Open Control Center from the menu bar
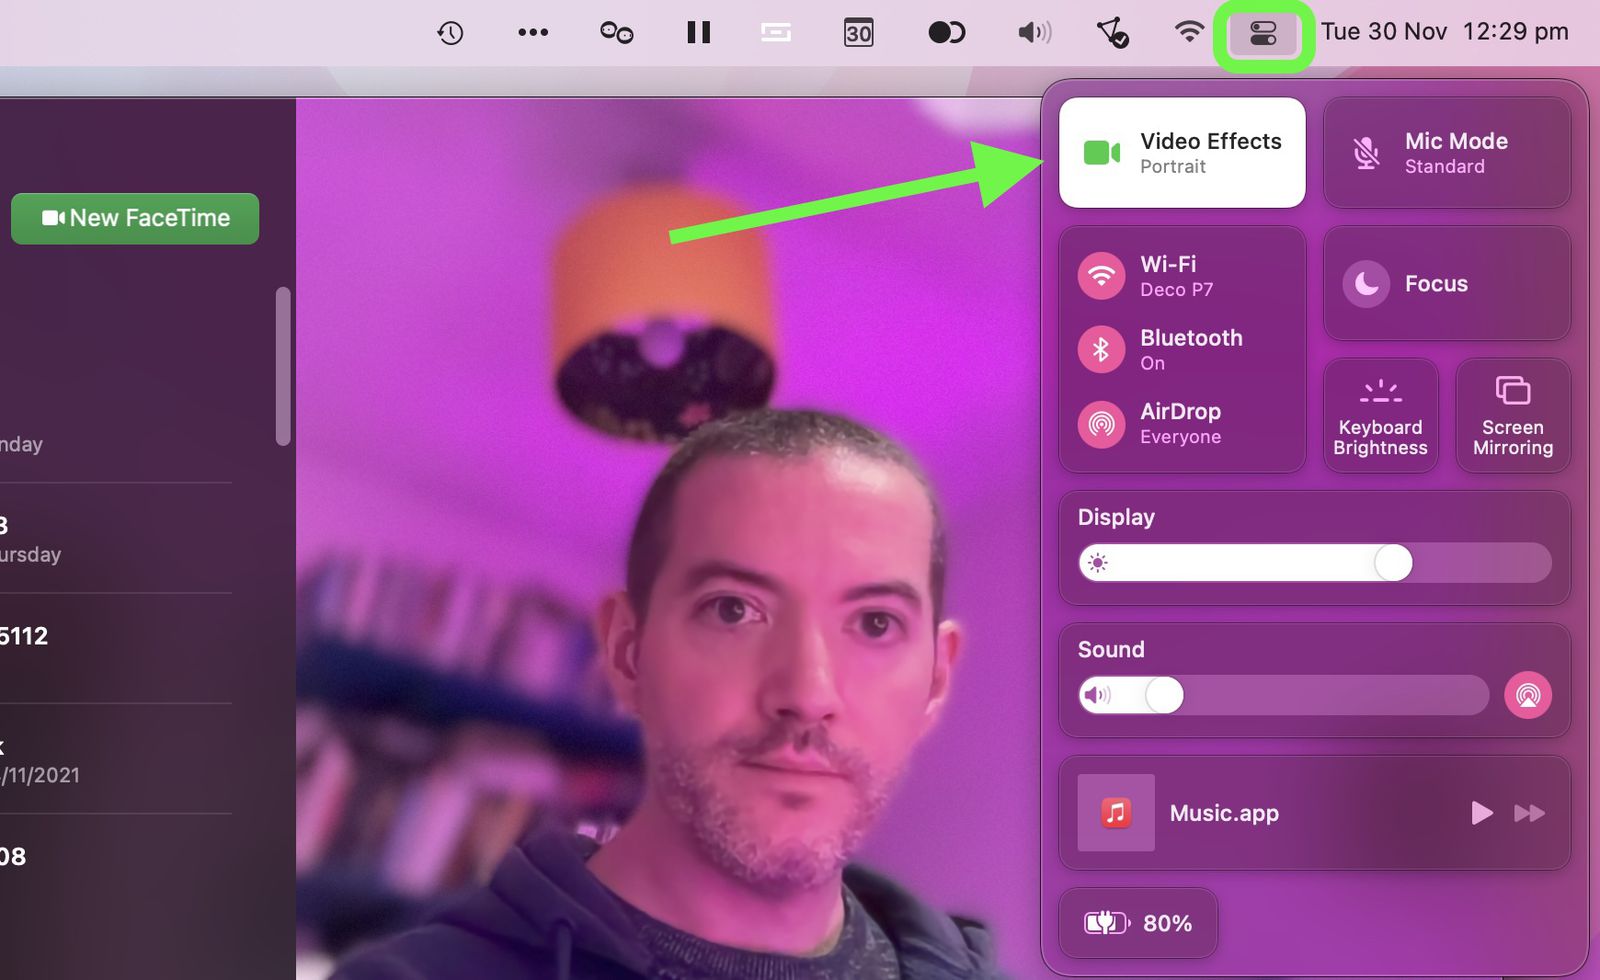This screenshot has width=1600, height=980. (1263, 31)
